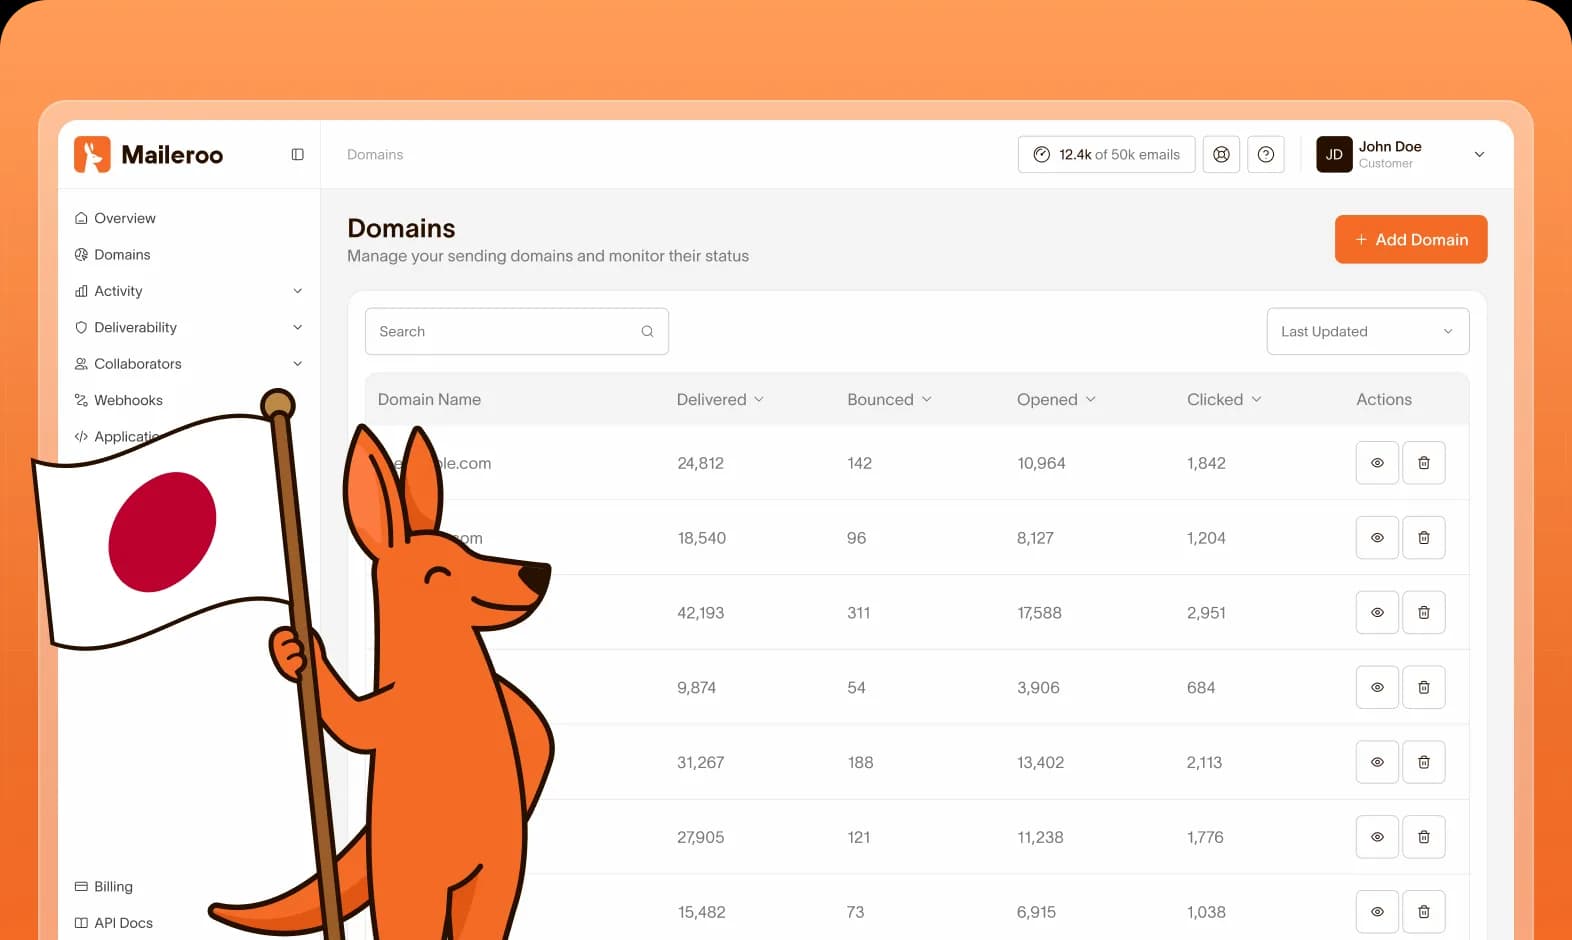Click the Clicked value 2,113

tap(1204, 763)
